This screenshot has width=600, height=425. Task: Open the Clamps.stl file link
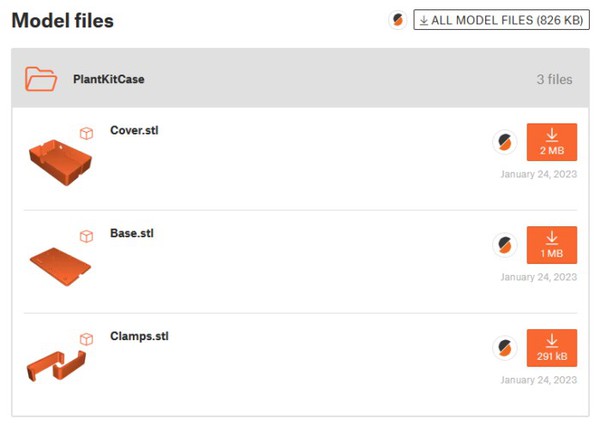point(139,337)
